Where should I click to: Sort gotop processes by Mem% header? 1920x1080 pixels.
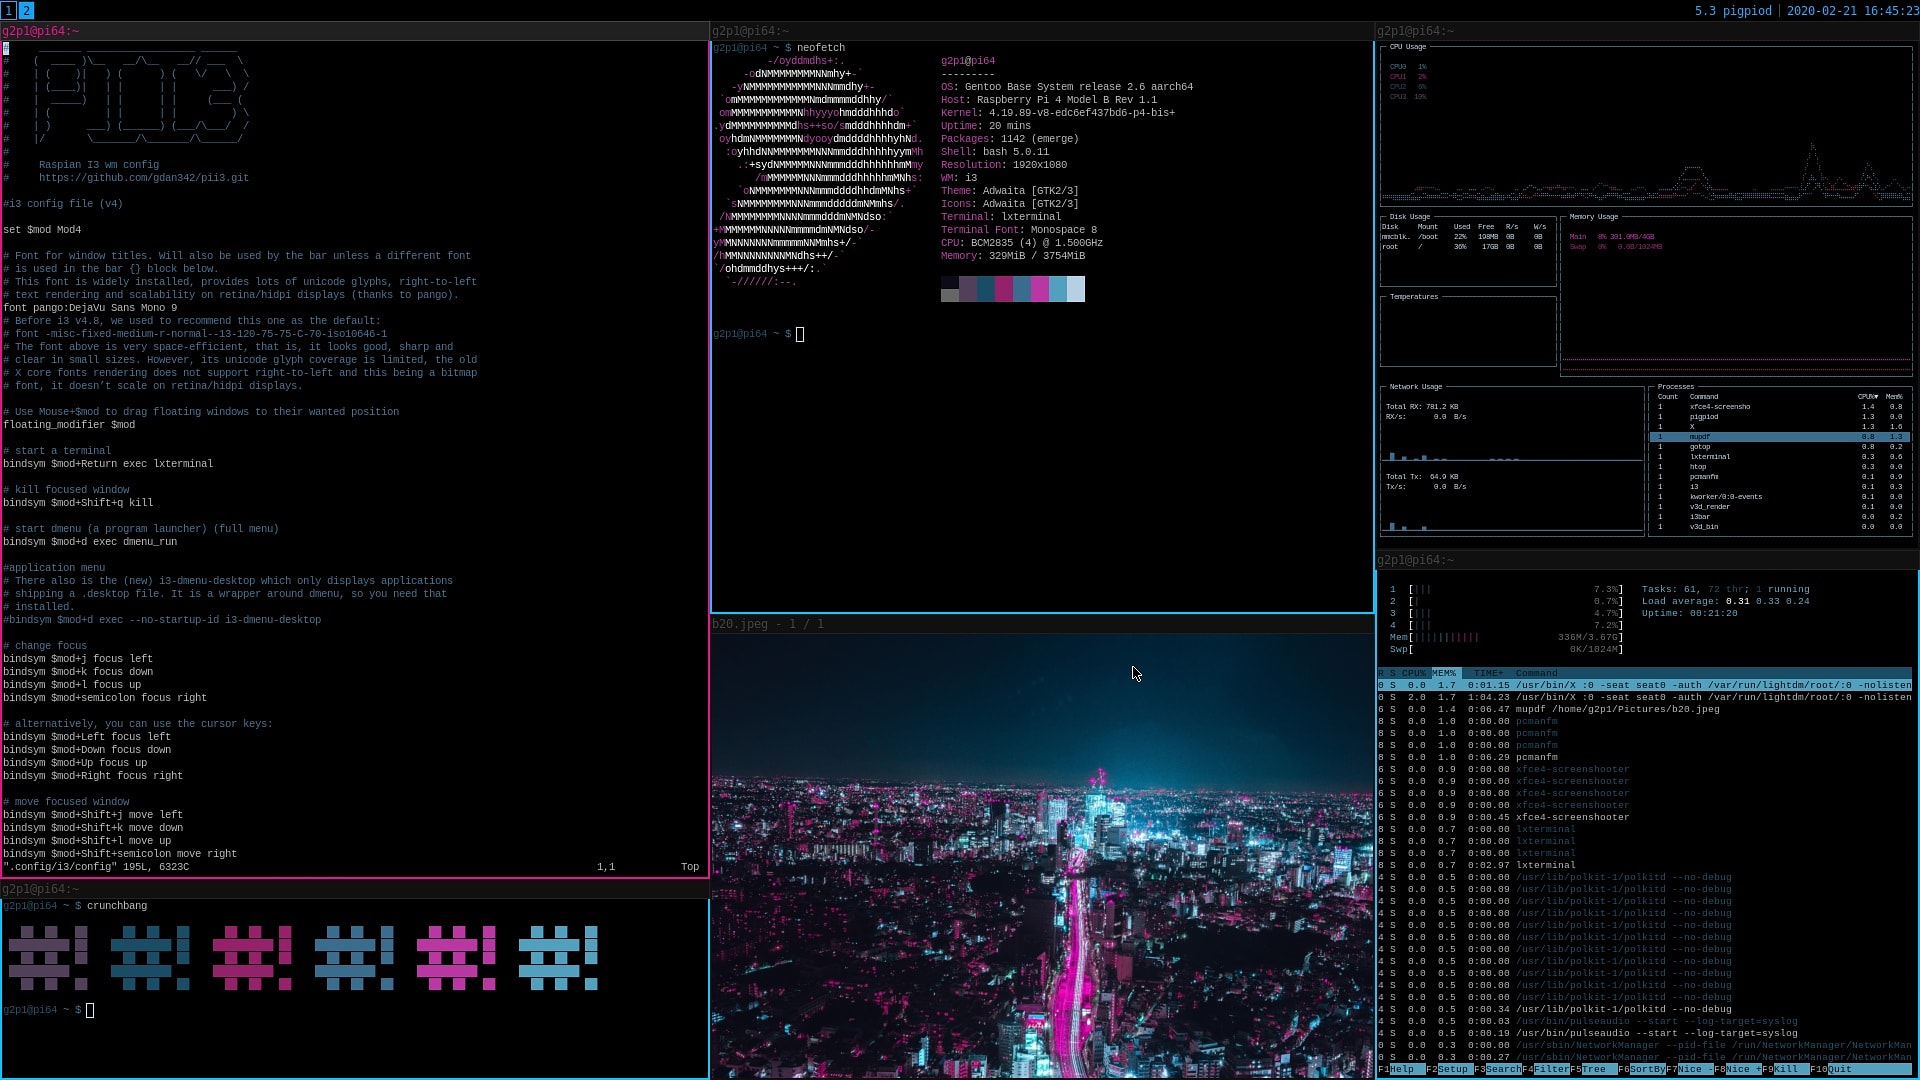(1894, 397)
